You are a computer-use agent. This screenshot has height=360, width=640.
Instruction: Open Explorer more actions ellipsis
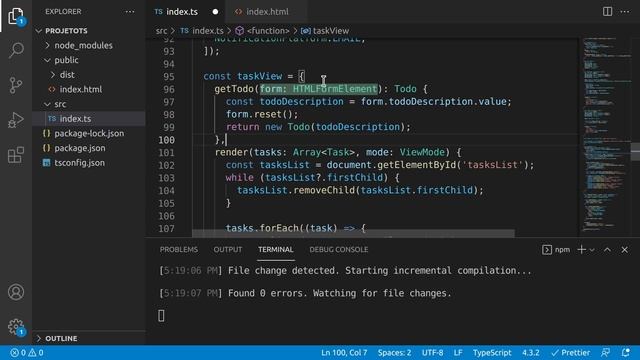130,12
